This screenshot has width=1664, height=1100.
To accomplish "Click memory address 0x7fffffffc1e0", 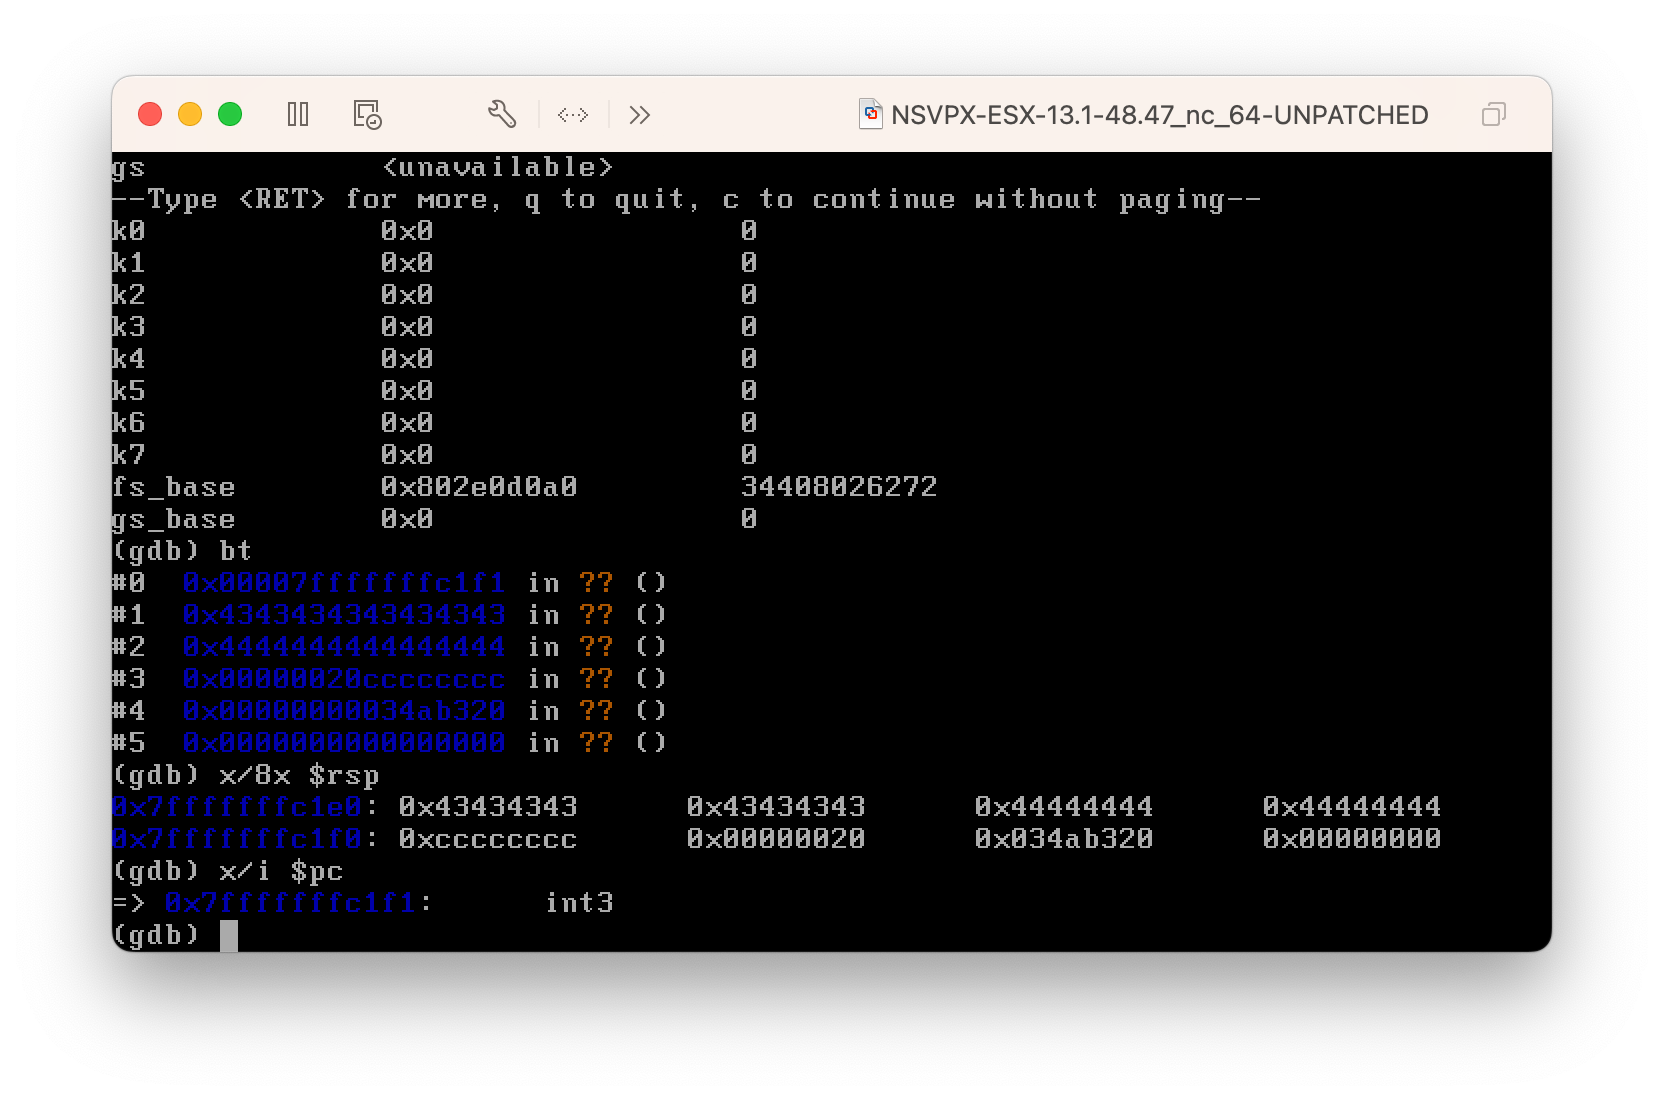I will [x=238, y=807].
